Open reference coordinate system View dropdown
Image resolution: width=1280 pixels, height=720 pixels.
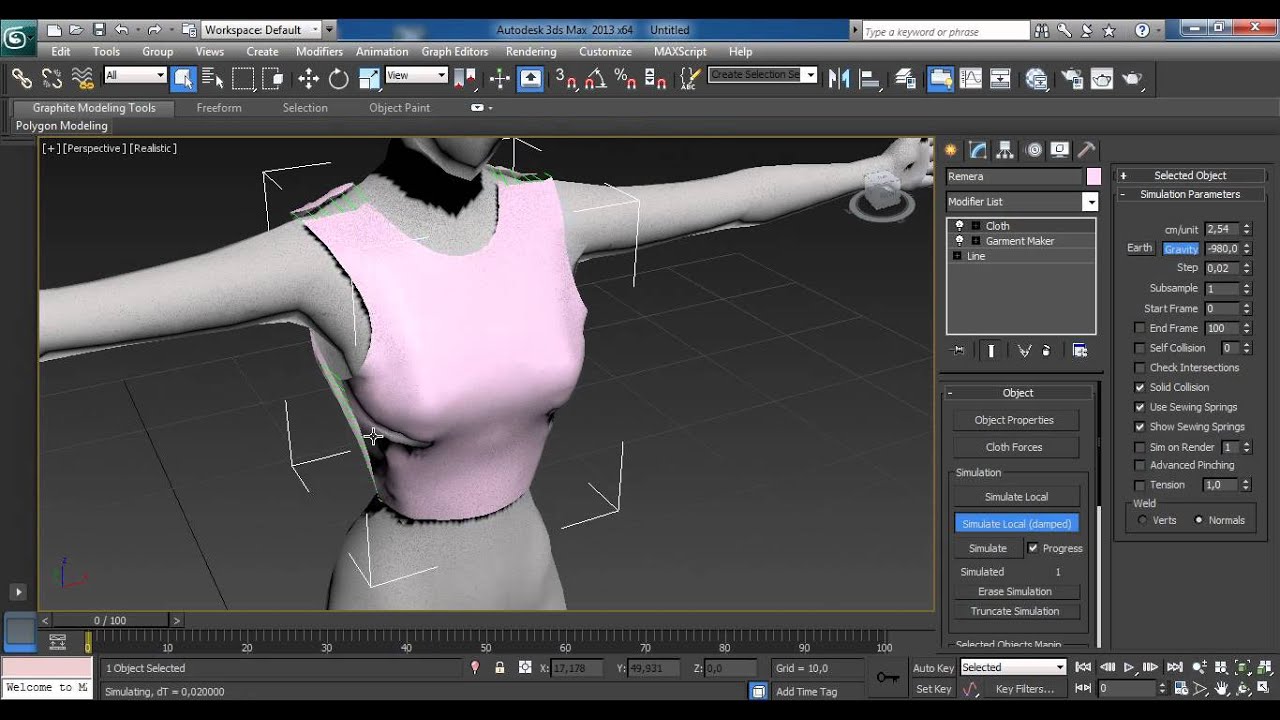tap(416, 75)
